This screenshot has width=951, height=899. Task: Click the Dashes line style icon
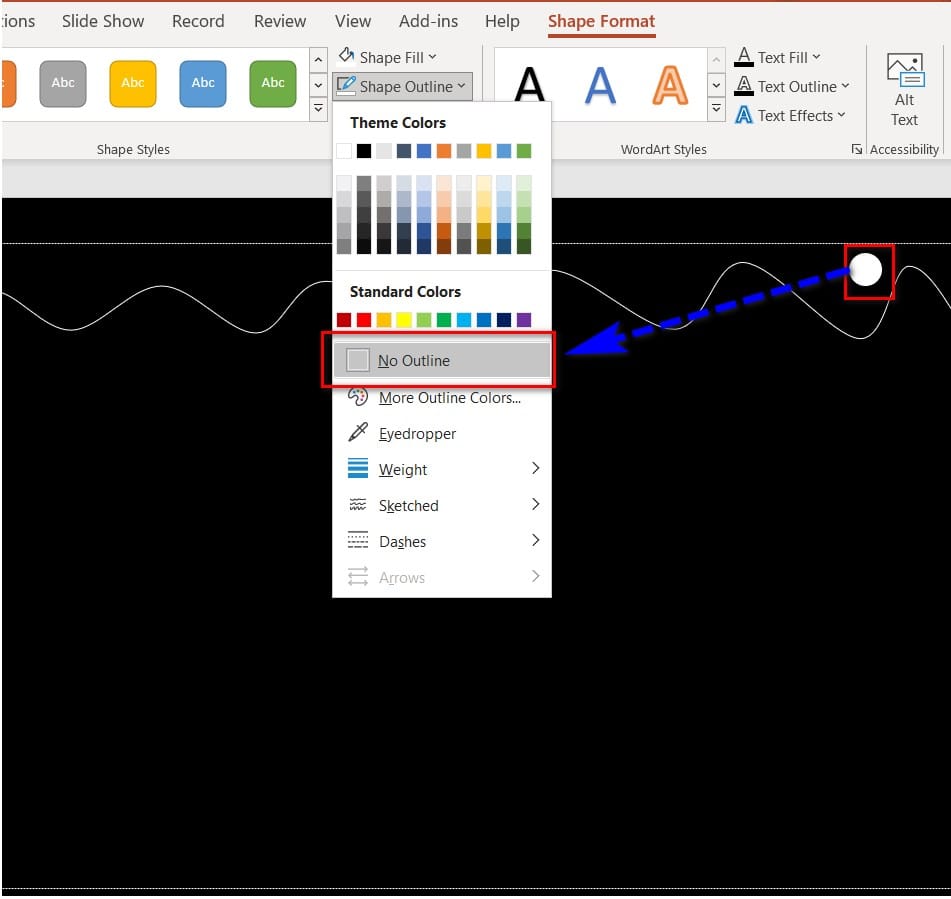[x=358, y=540]
